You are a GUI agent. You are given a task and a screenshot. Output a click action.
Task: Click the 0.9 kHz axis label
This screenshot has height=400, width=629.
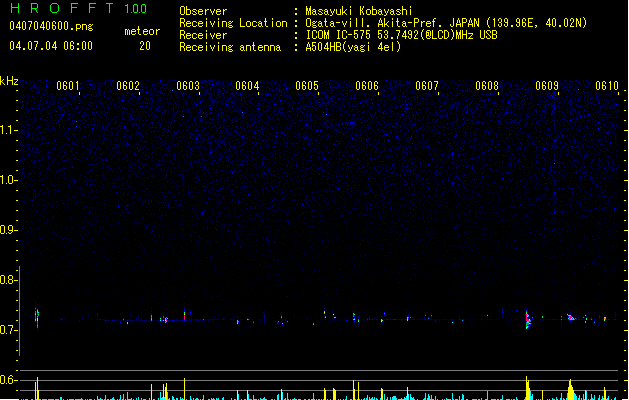(7, 230)
